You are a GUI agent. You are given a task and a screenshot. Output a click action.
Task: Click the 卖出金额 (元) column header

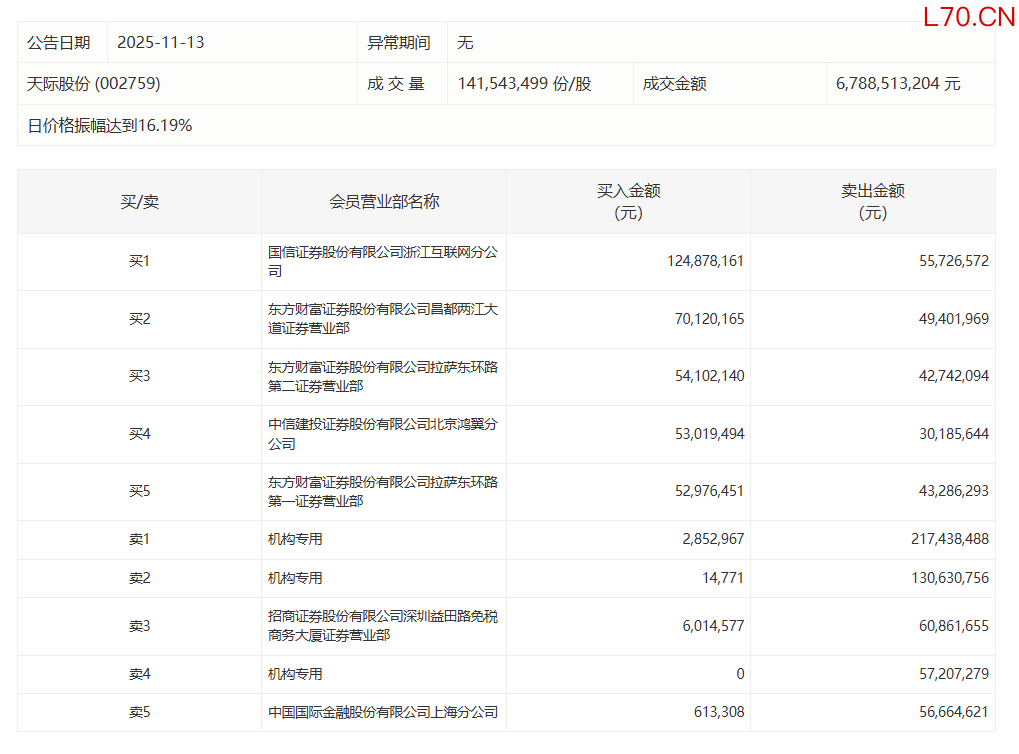pyautogui.click(x=872, y=202)
